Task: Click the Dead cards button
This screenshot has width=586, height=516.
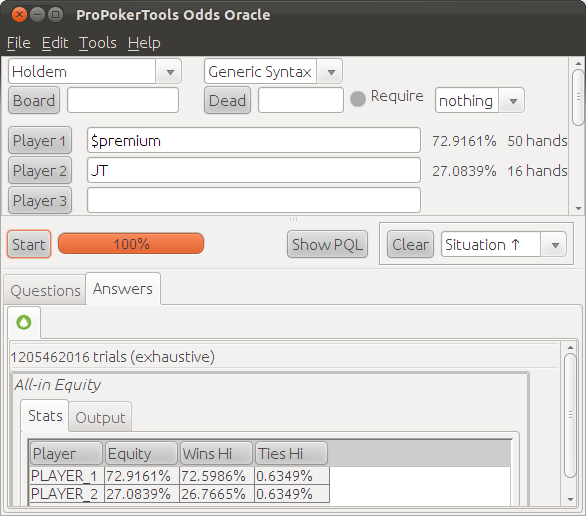Action: (227, 101)
